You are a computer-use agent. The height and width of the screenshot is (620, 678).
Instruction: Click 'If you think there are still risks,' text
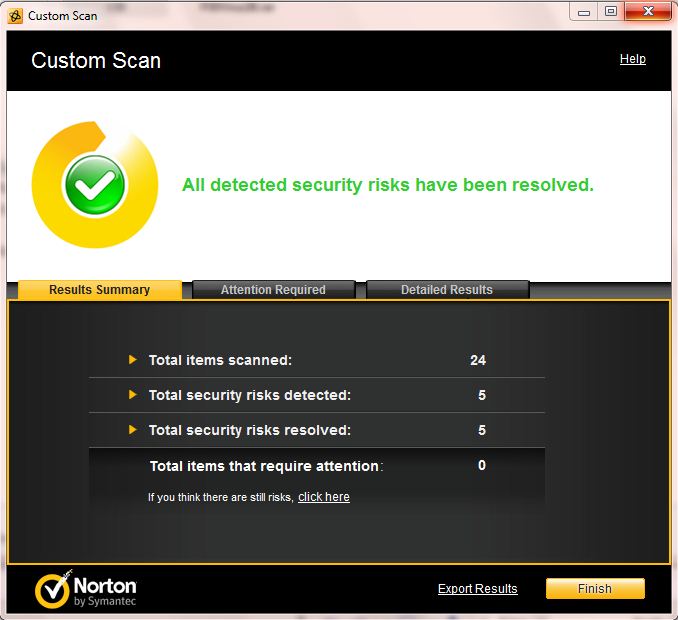point(221,497)
